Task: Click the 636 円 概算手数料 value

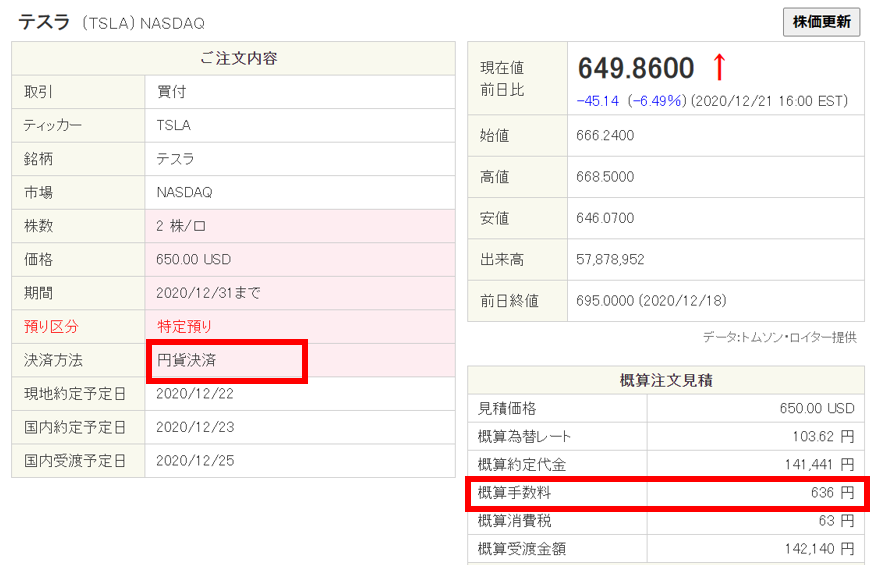Action: point(832,492)
